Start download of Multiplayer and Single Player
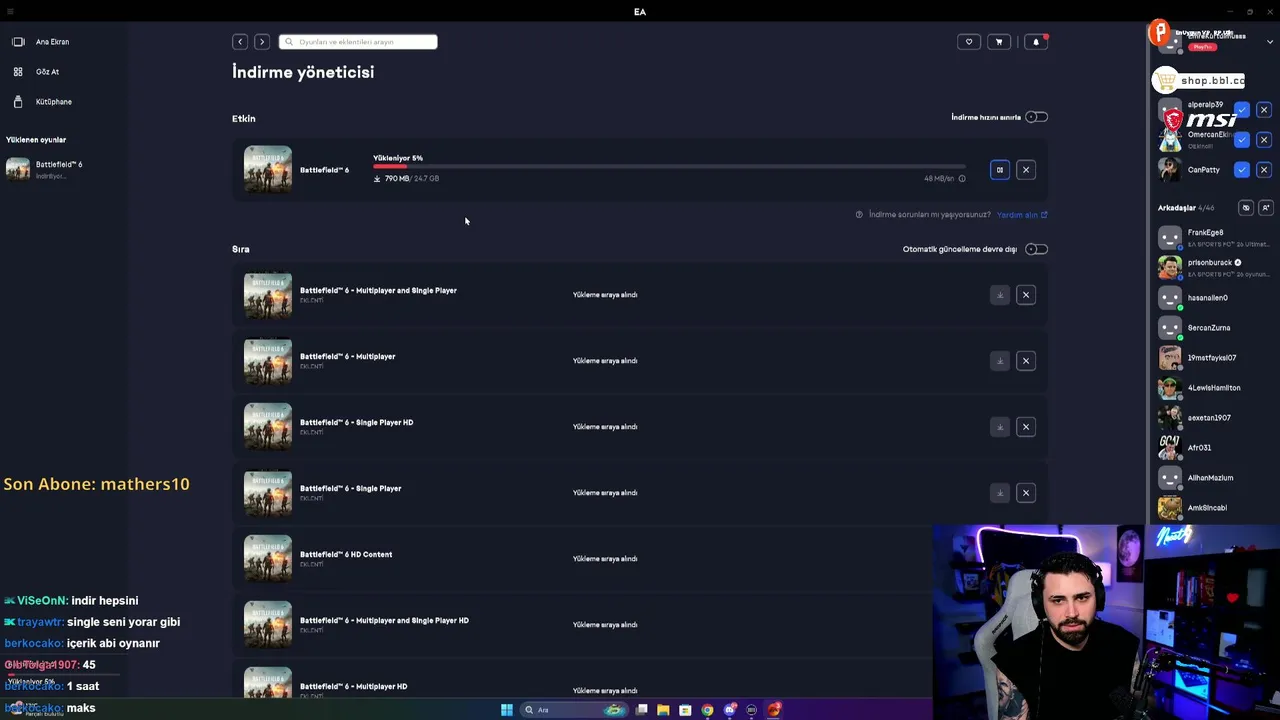Screen dimensions: 1280x720 point(999,295)
